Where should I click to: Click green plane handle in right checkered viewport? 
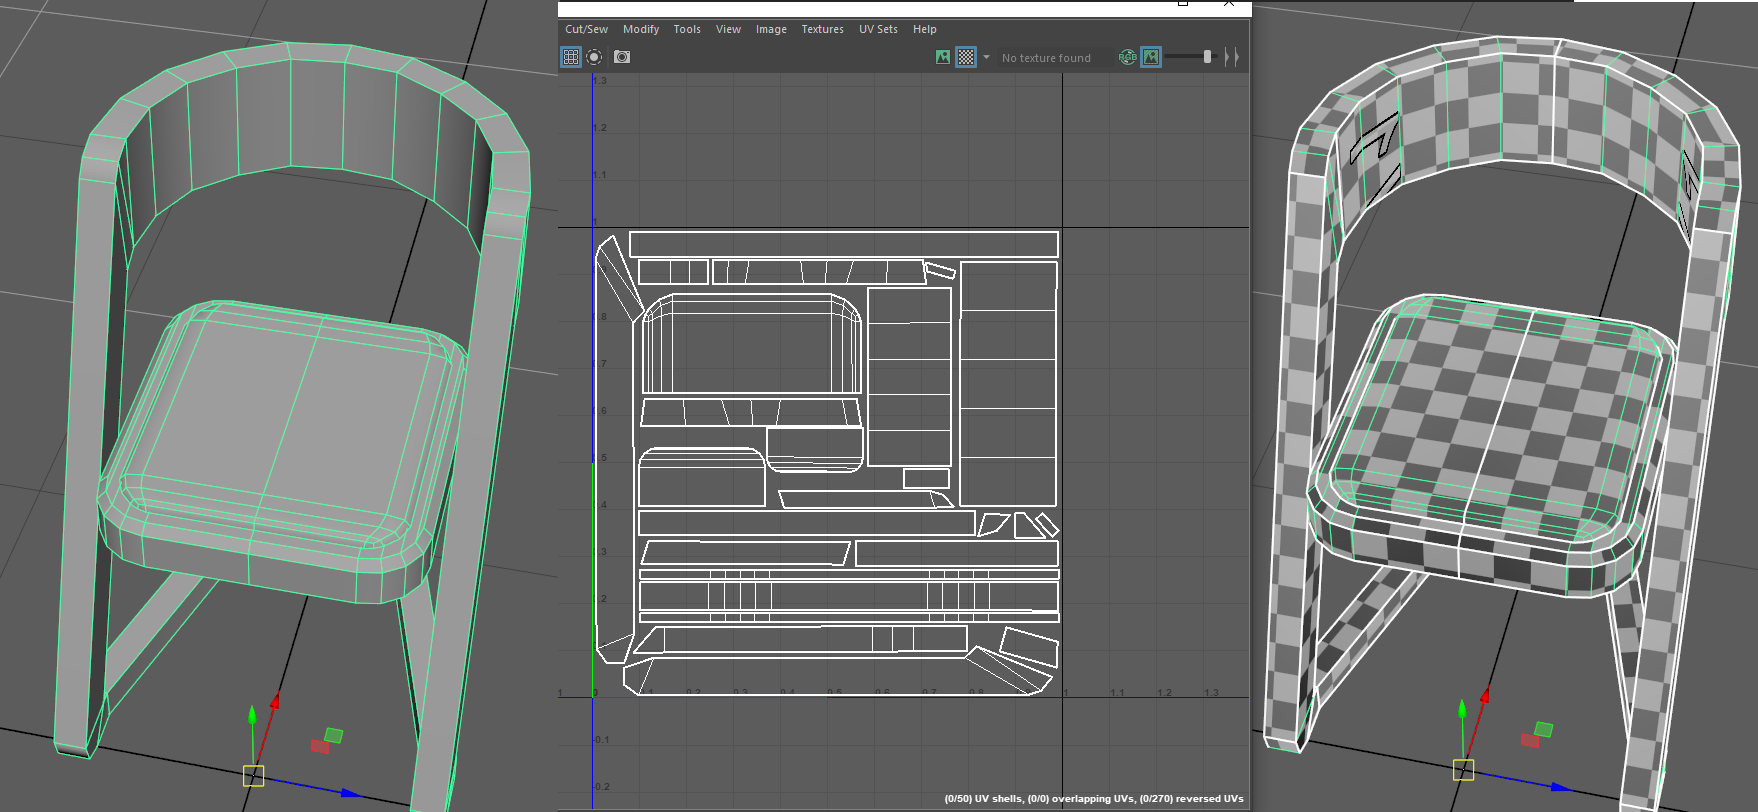(x=1544, y=730)
